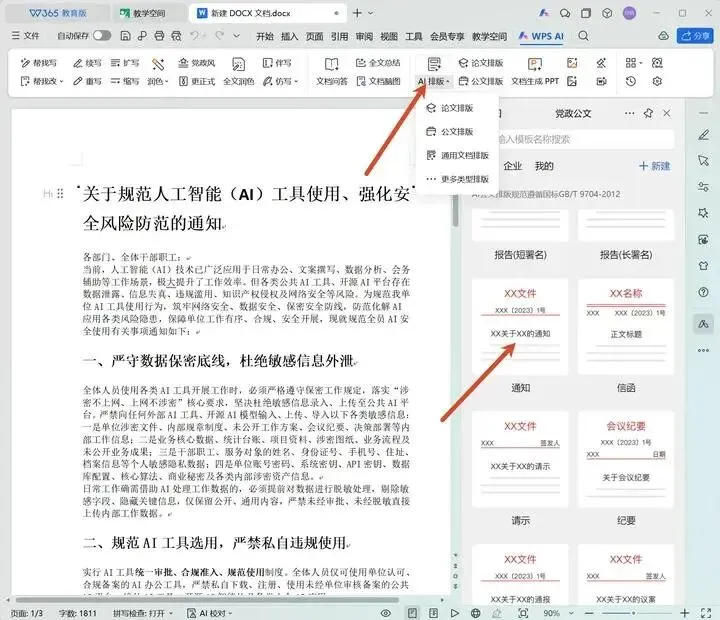Choose 更多类型排版 from dropdown menu
The height and width of the screenshot is (620, 720).
coord(457,179)
